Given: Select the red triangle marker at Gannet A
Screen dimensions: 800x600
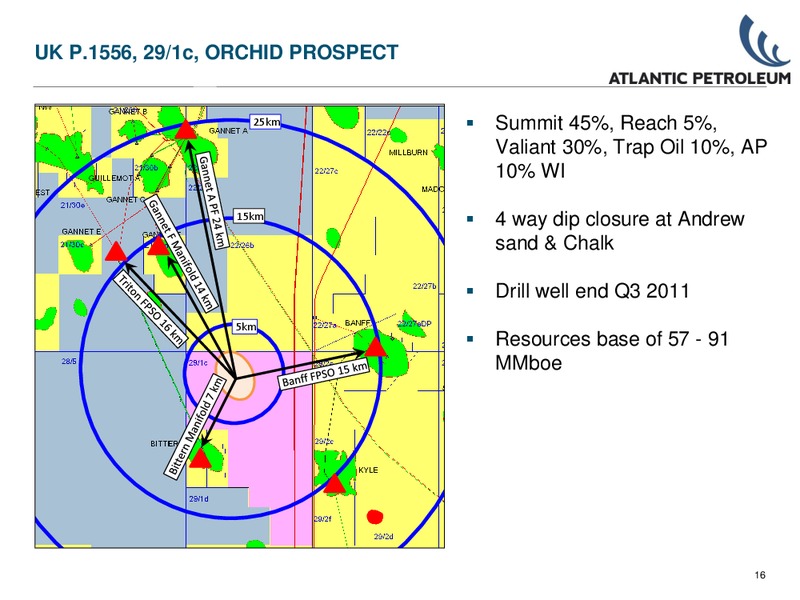Looking at the screenshot, I should 186,130.
